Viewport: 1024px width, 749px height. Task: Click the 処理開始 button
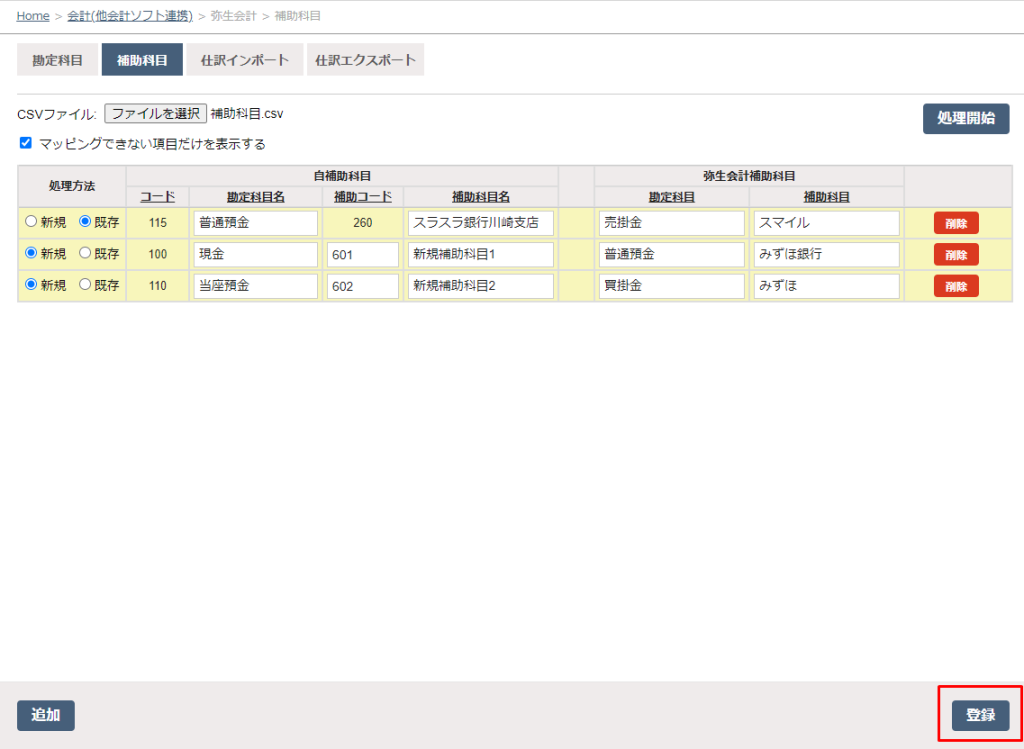click(966, 119)
